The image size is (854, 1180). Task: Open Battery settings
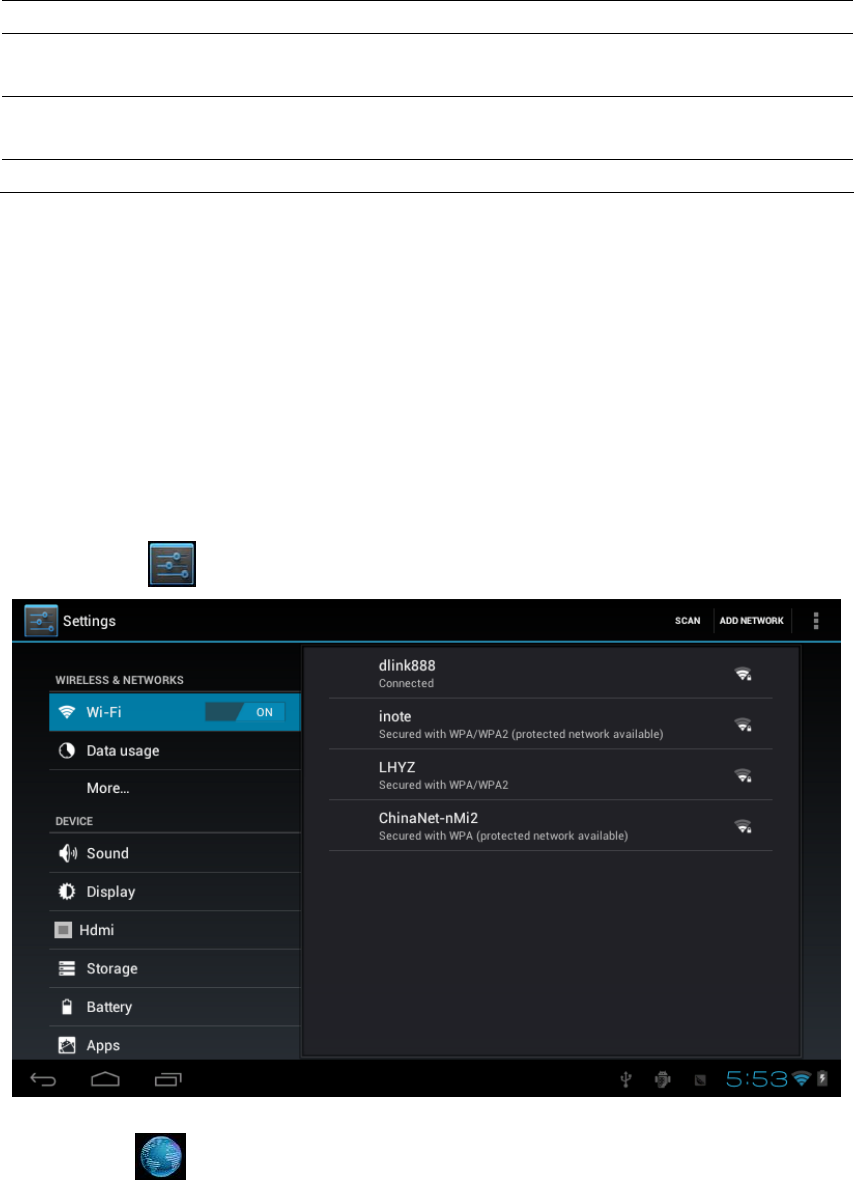175,1007
